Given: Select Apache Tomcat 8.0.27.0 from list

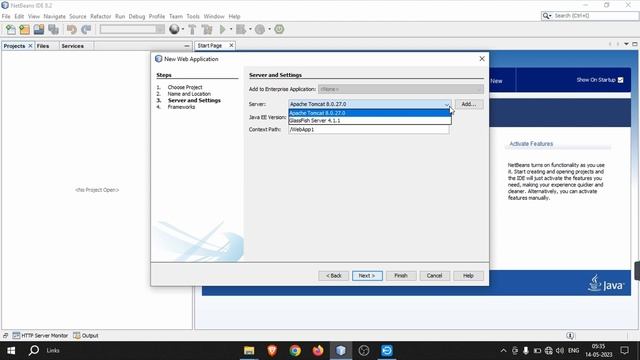Looking at the screenshot, I should point(369,113).
